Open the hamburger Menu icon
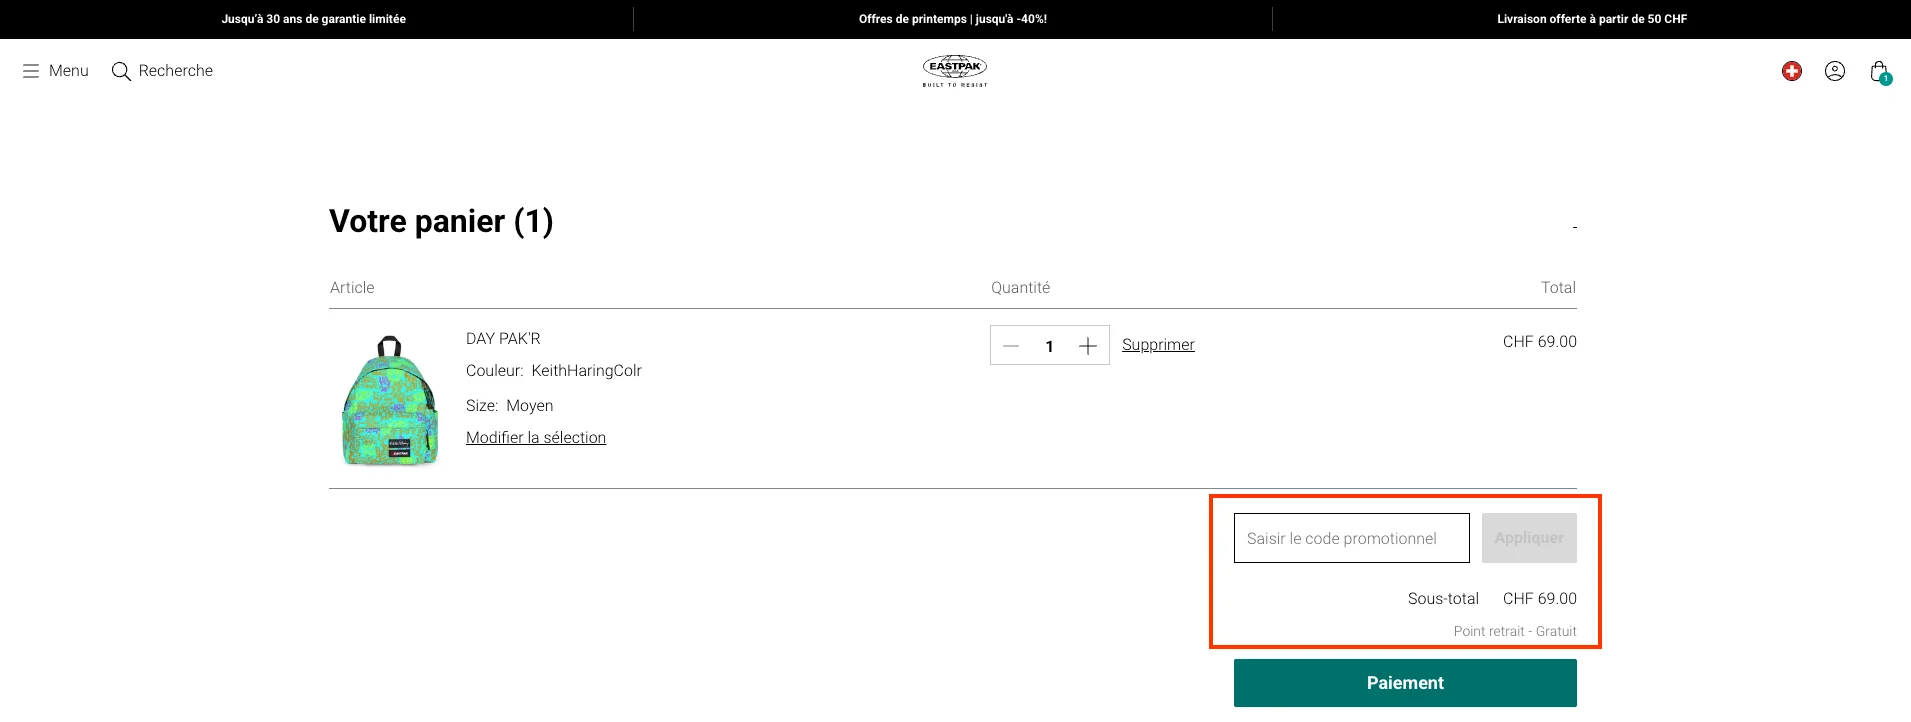This screenshot has width=1911, height=722. (x=31, y=71)
